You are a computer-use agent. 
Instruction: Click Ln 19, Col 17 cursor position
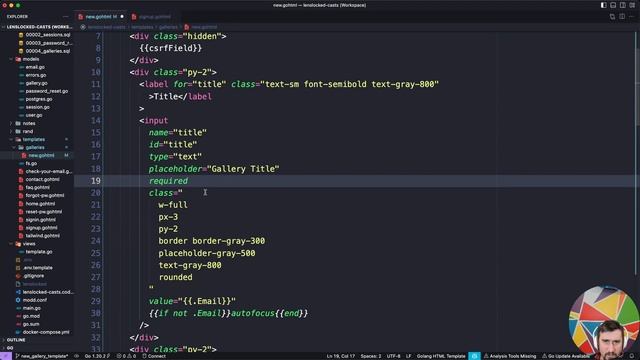(341, 356)
